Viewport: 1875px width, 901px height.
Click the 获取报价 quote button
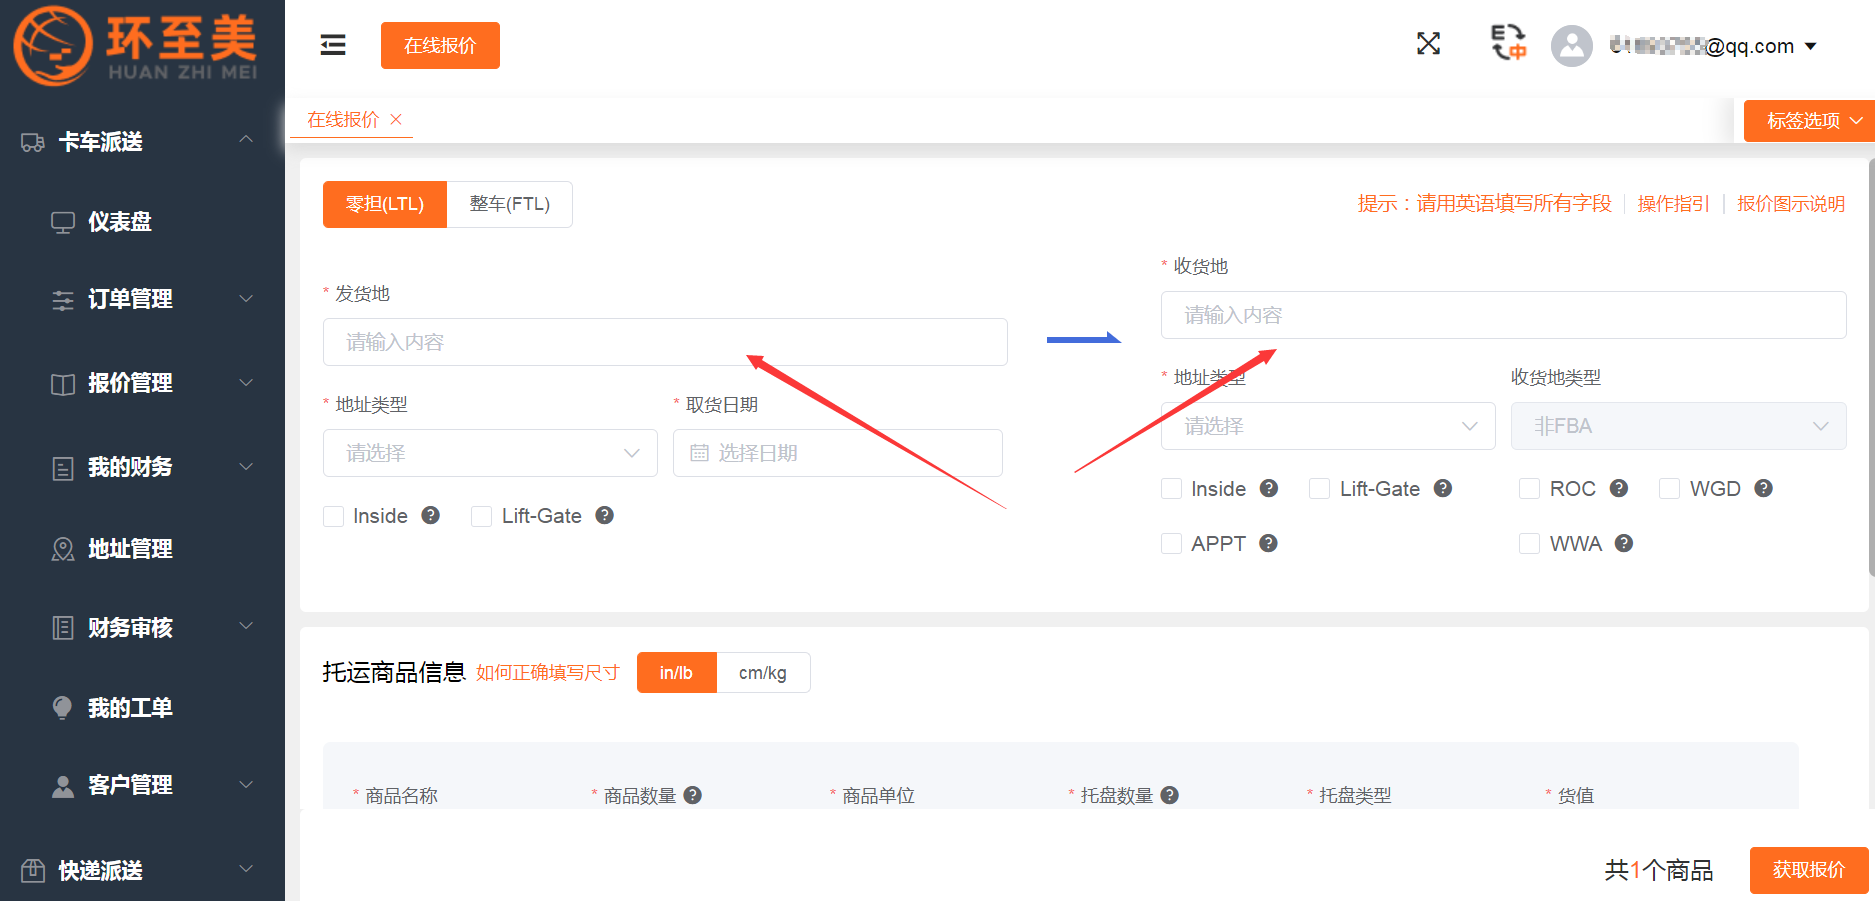tap(1808, 870)
